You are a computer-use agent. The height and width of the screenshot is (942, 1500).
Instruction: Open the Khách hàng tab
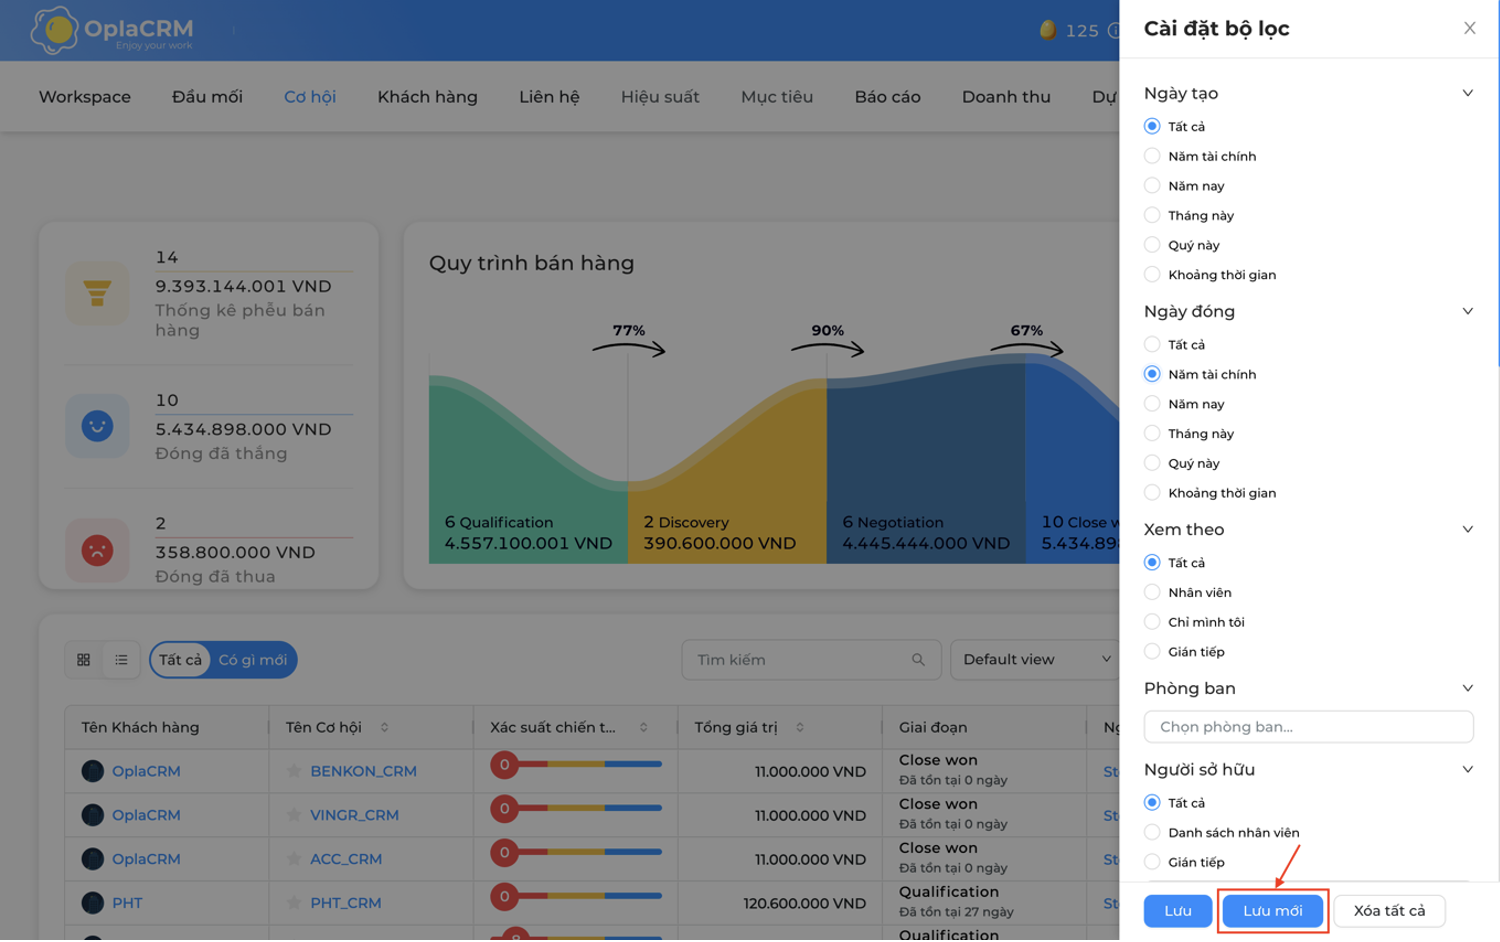[427, 97]
